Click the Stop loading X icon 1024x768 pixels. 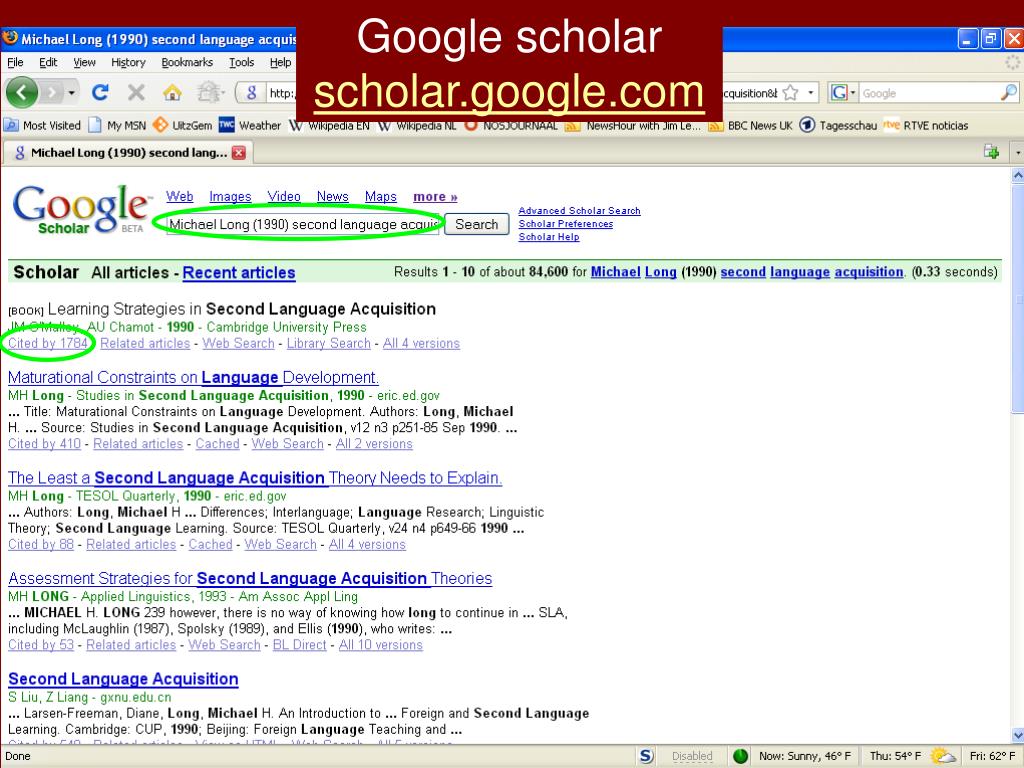pos(136,93)
